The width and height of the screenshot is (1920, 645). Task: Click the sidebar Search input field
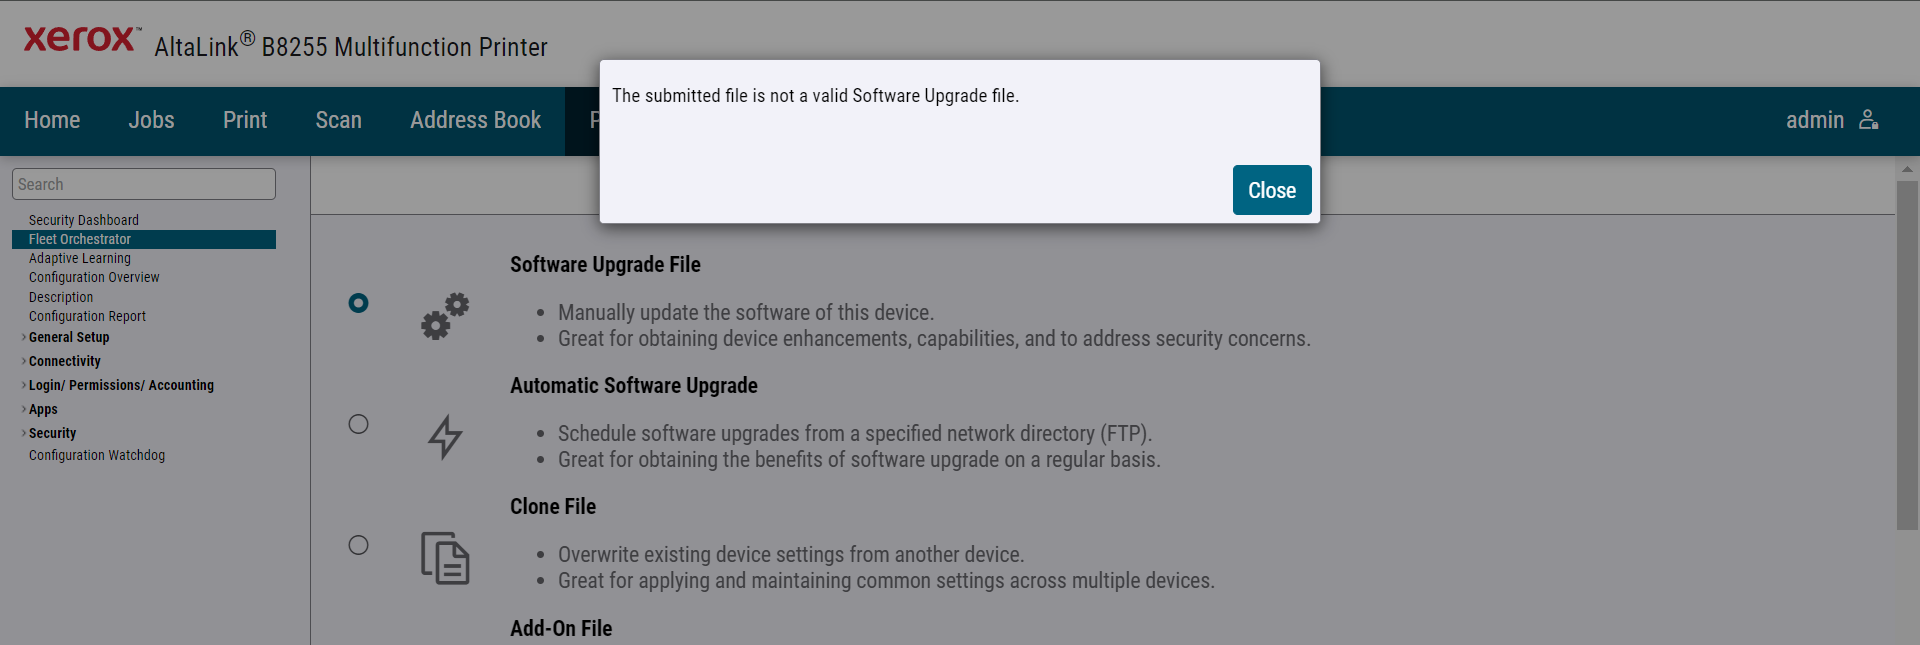(x=144, y=184)
